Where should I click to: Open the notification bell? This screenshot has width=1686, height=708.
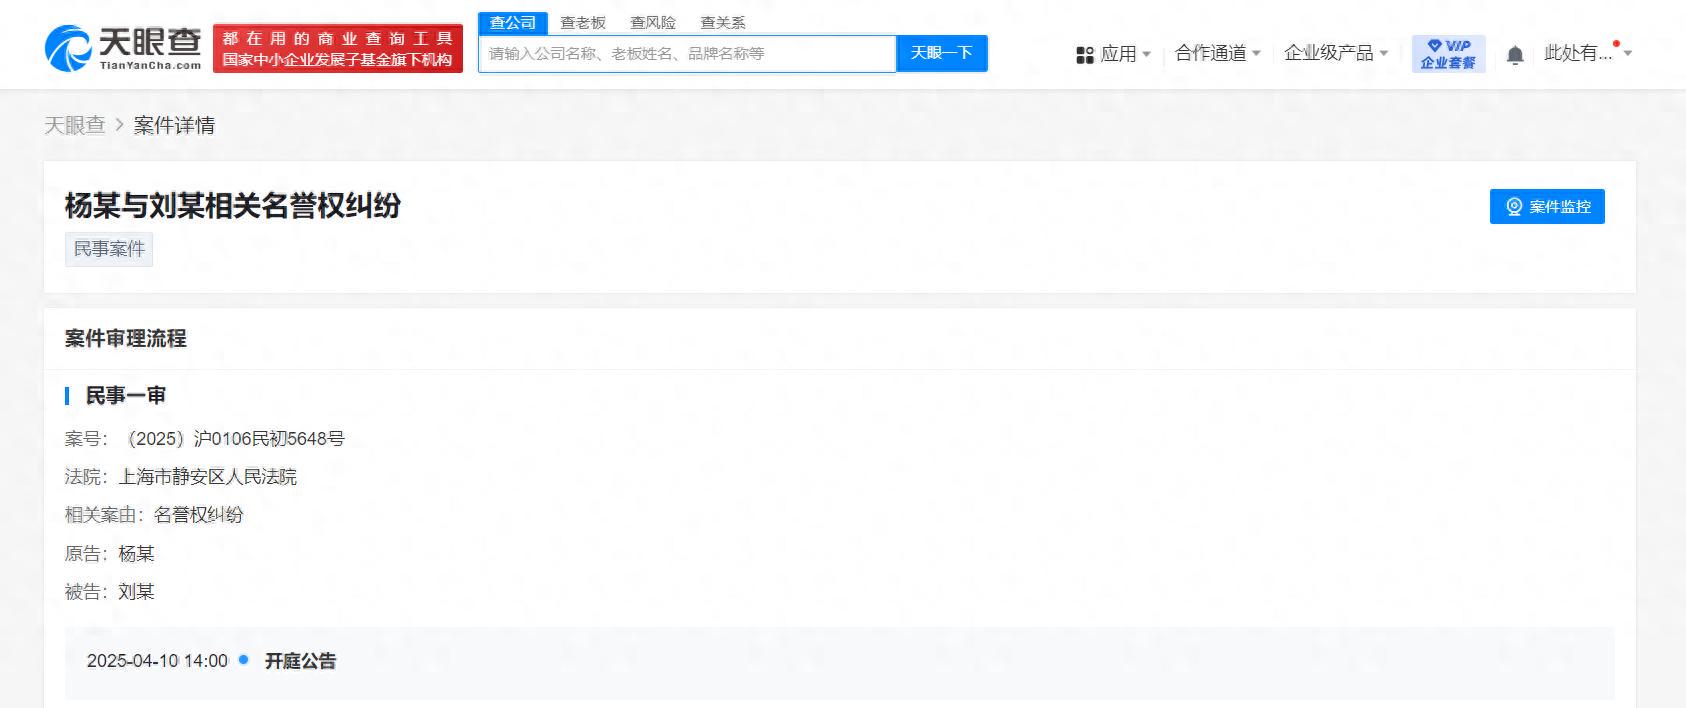pos(1515,55)
